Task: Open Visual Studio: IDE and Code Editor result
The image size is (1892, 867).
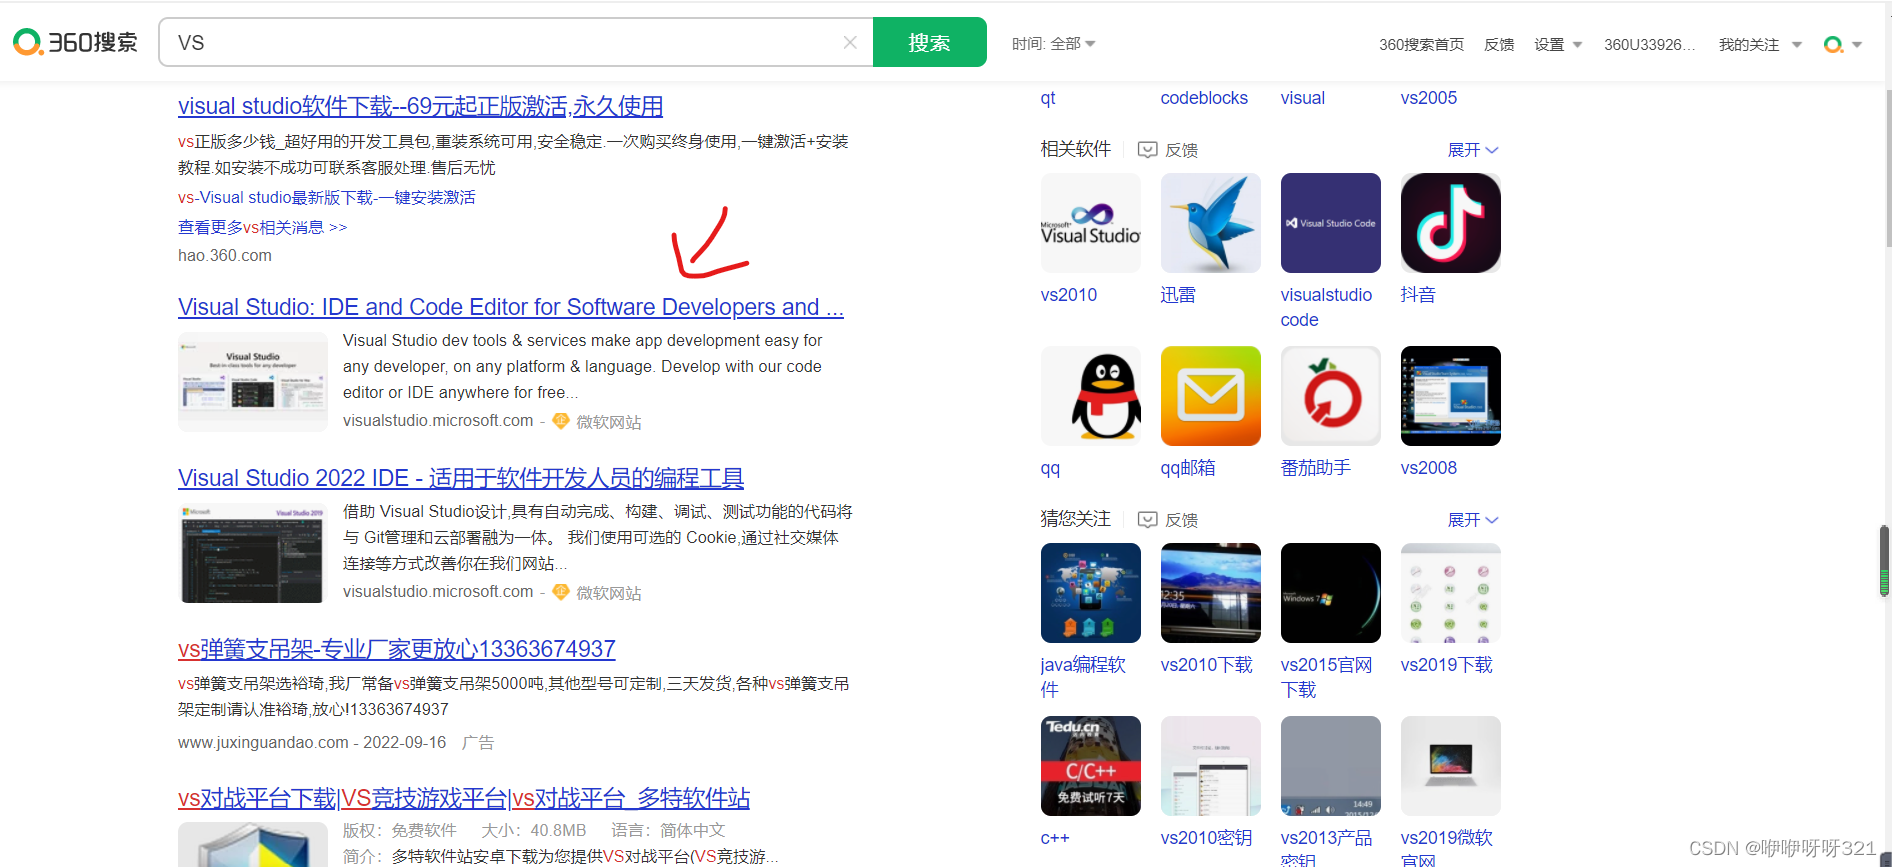Action: tap(511, 307)
